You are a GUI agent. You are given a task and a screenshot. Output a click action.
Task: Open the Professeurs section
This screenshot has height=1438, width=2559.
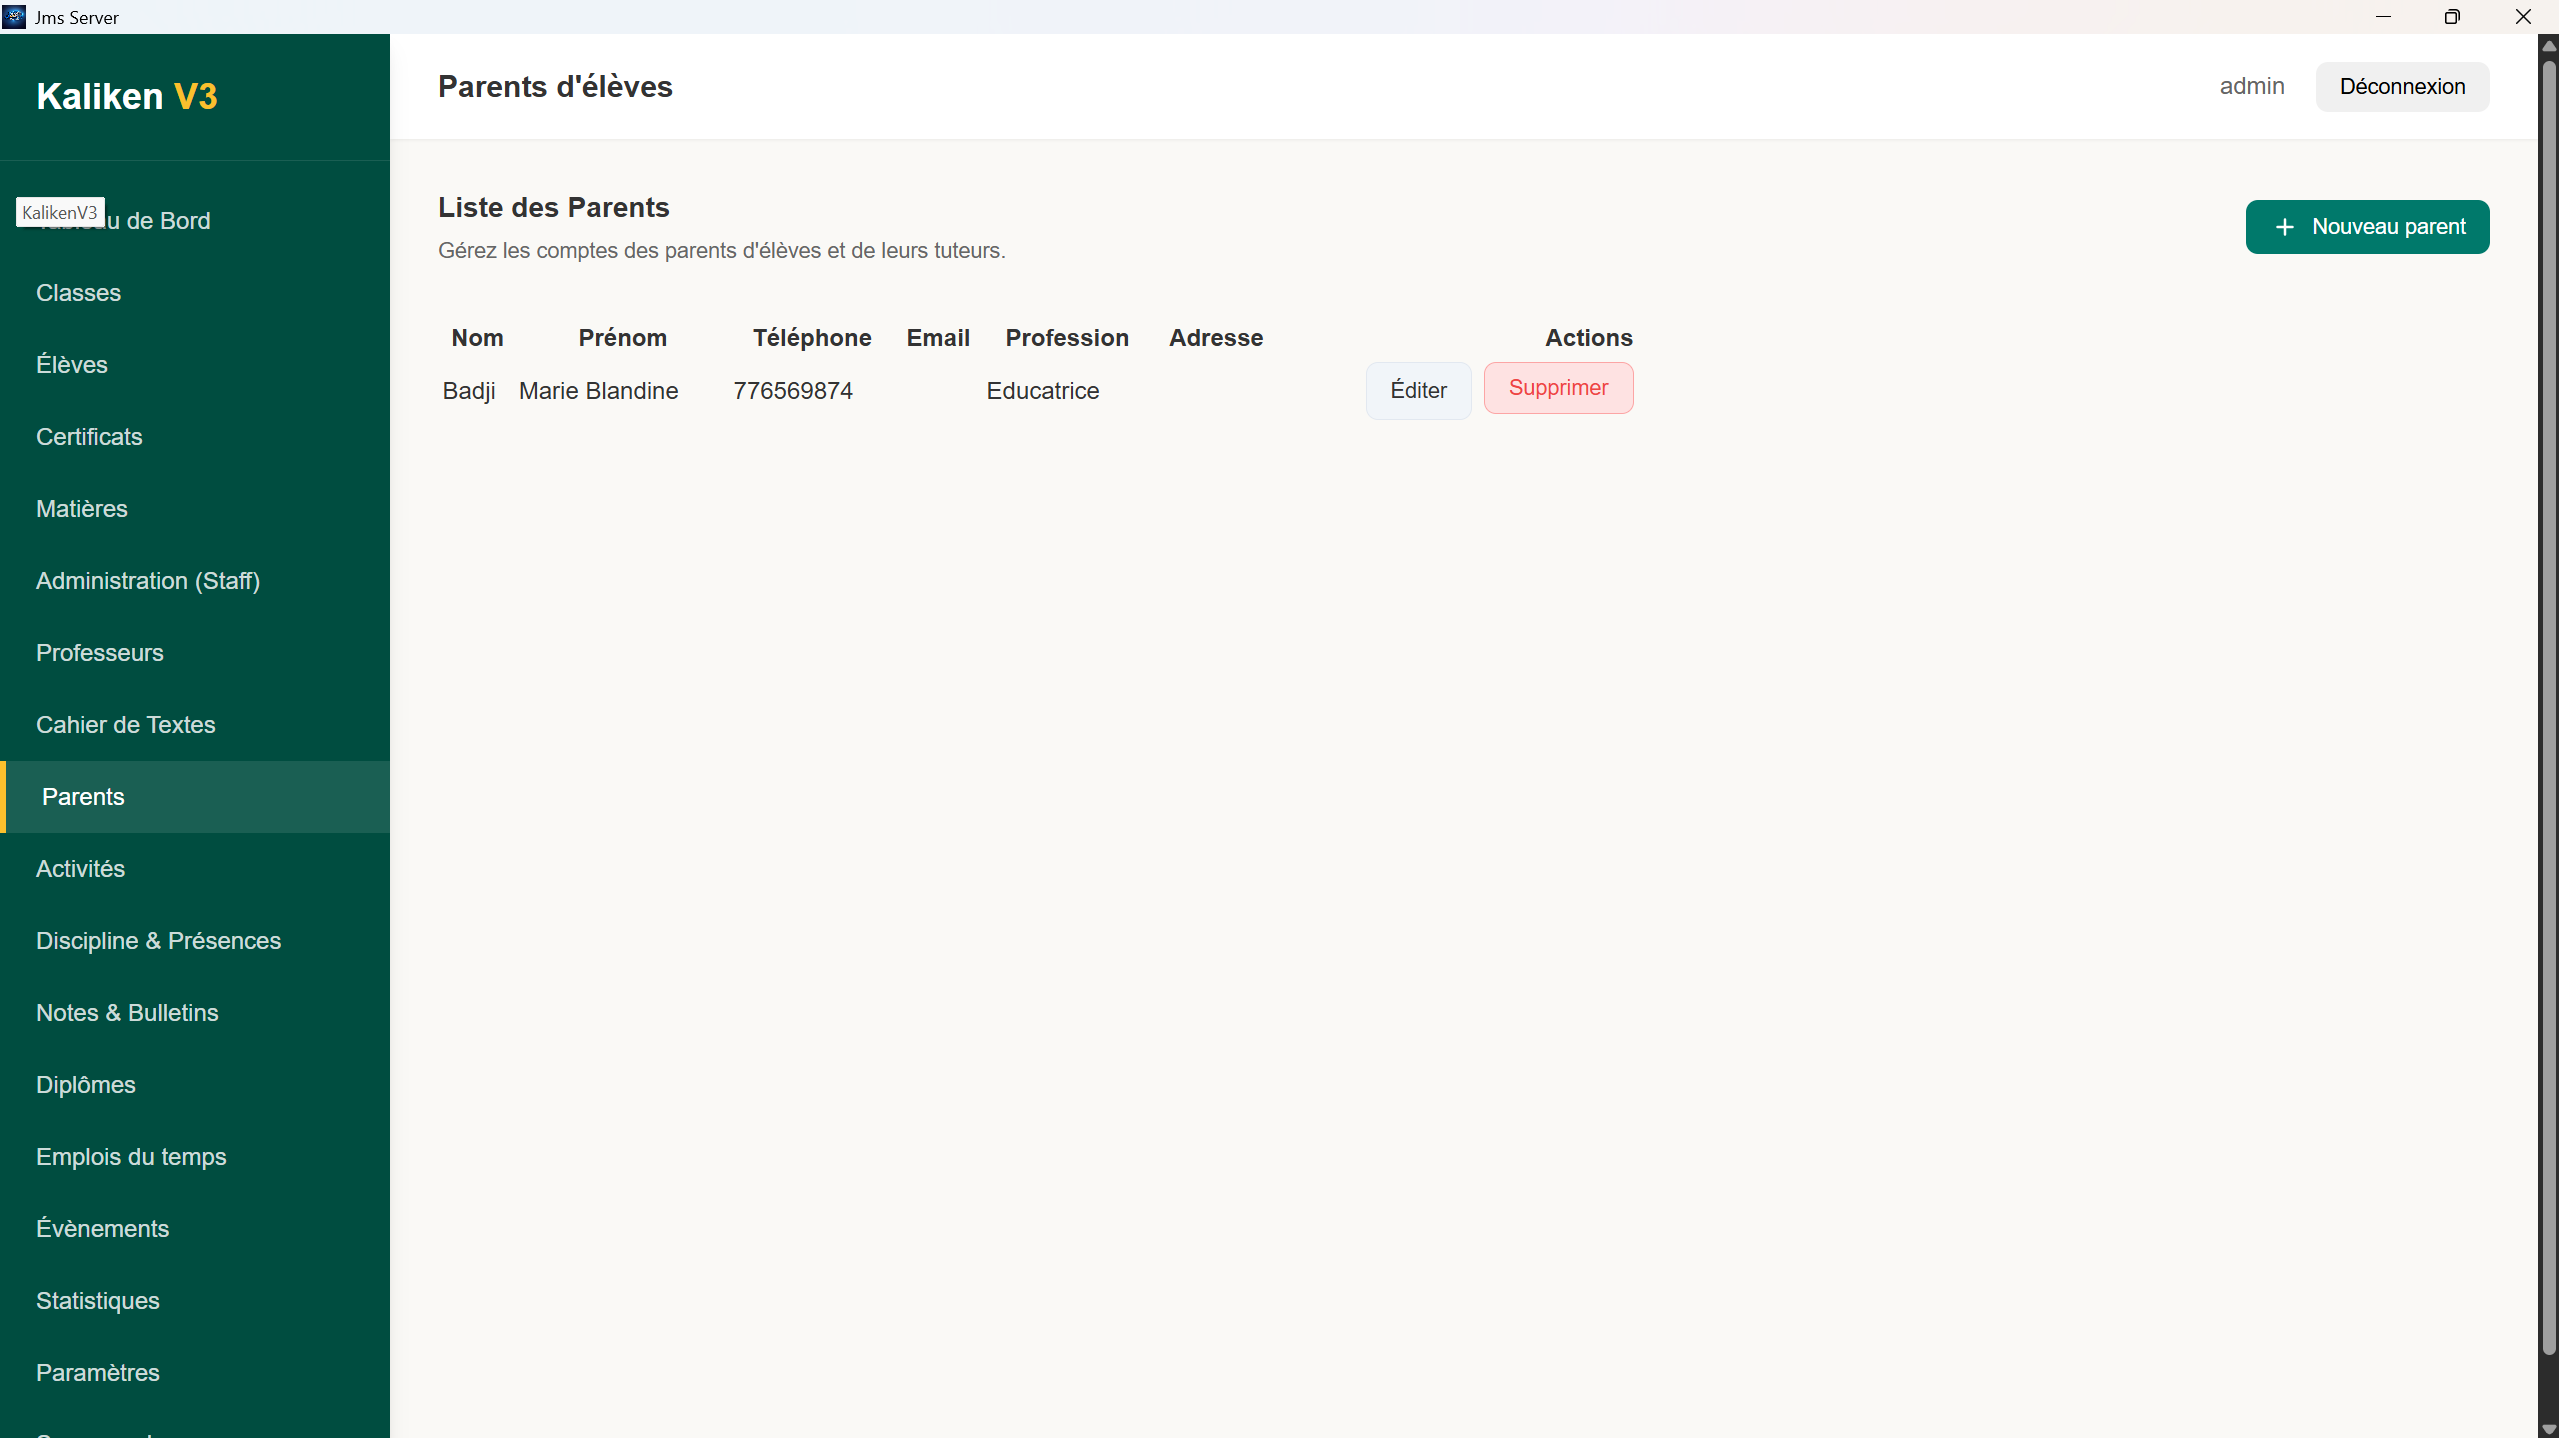99,652
